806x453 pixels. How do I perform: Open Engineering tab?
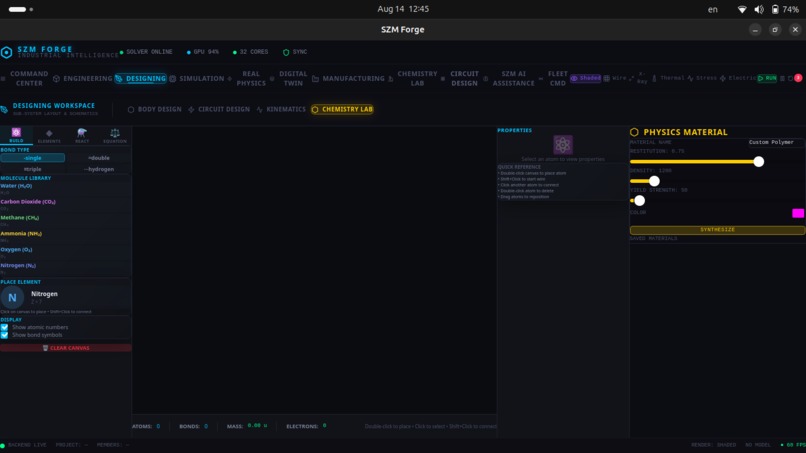[x=83, y=78]
